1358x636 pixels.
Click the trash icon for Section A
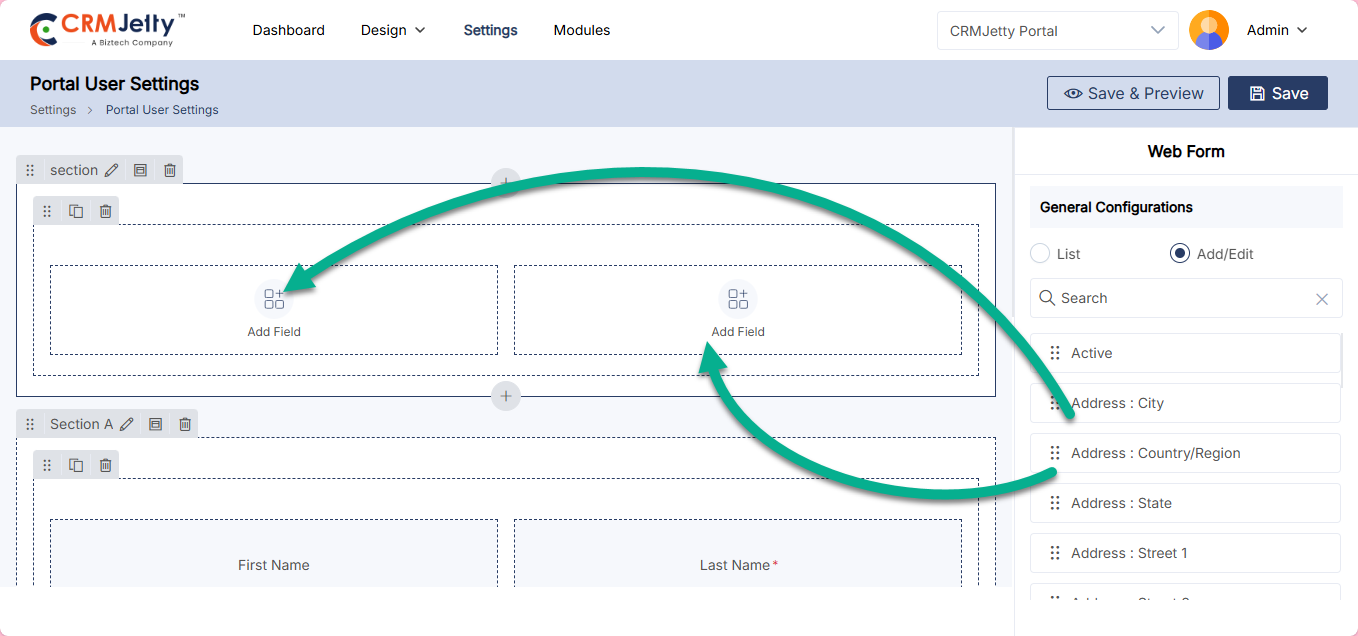pos(185,424)
